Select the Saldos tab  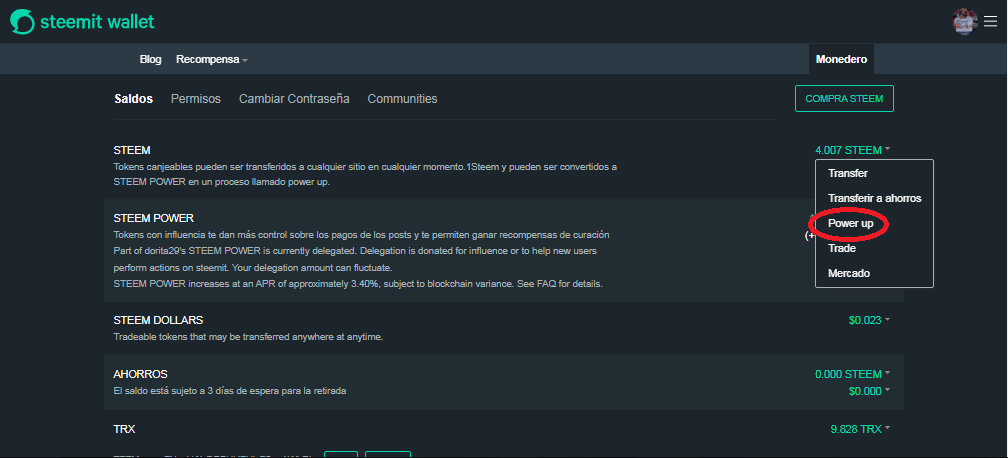click(x=134, y=98)
